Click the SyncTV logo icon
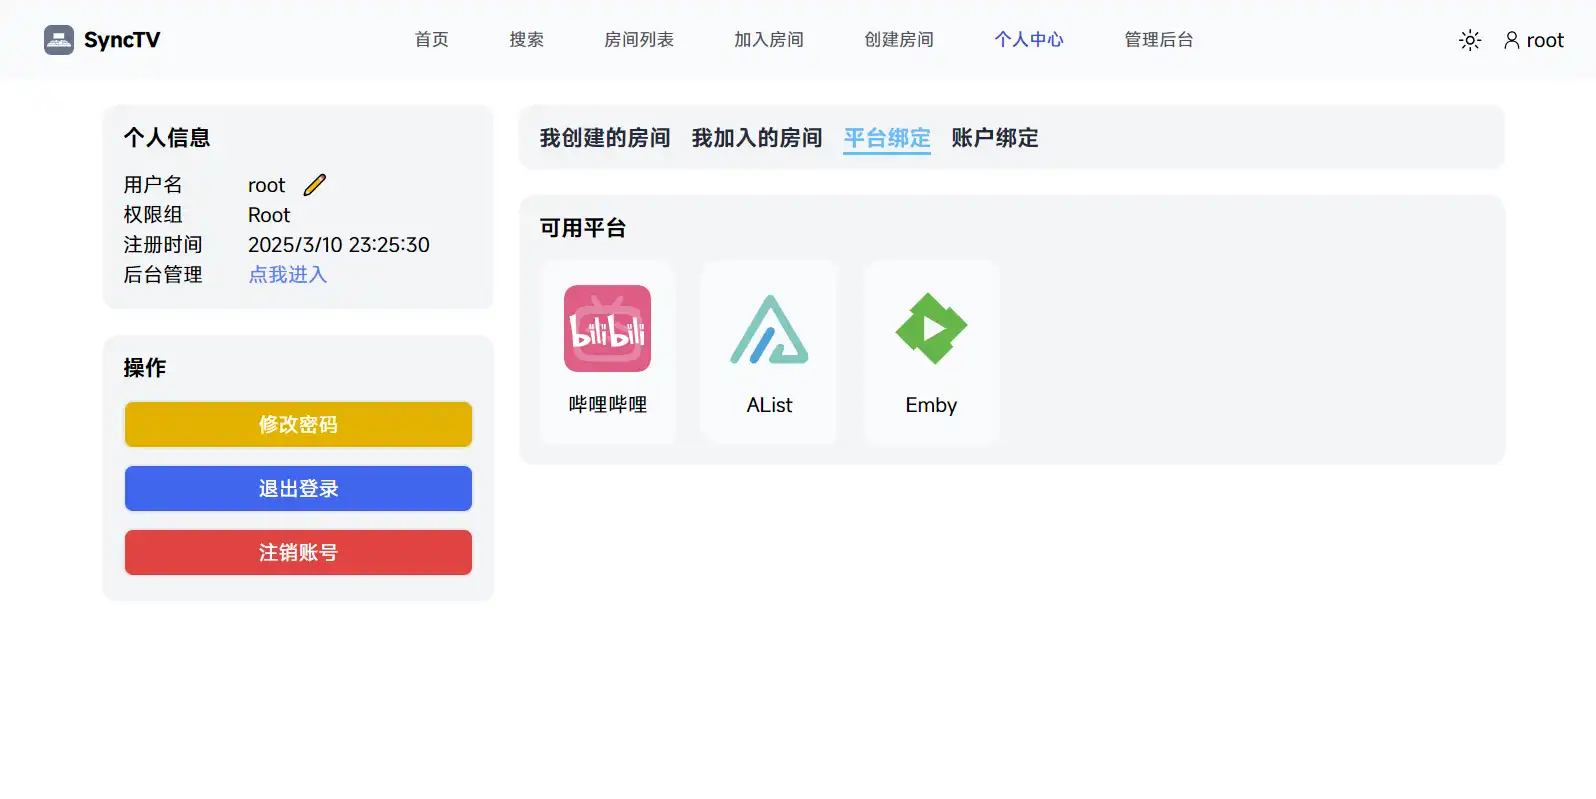The width and height of the screenshot is (1596, 799). [x=59, y=40]
